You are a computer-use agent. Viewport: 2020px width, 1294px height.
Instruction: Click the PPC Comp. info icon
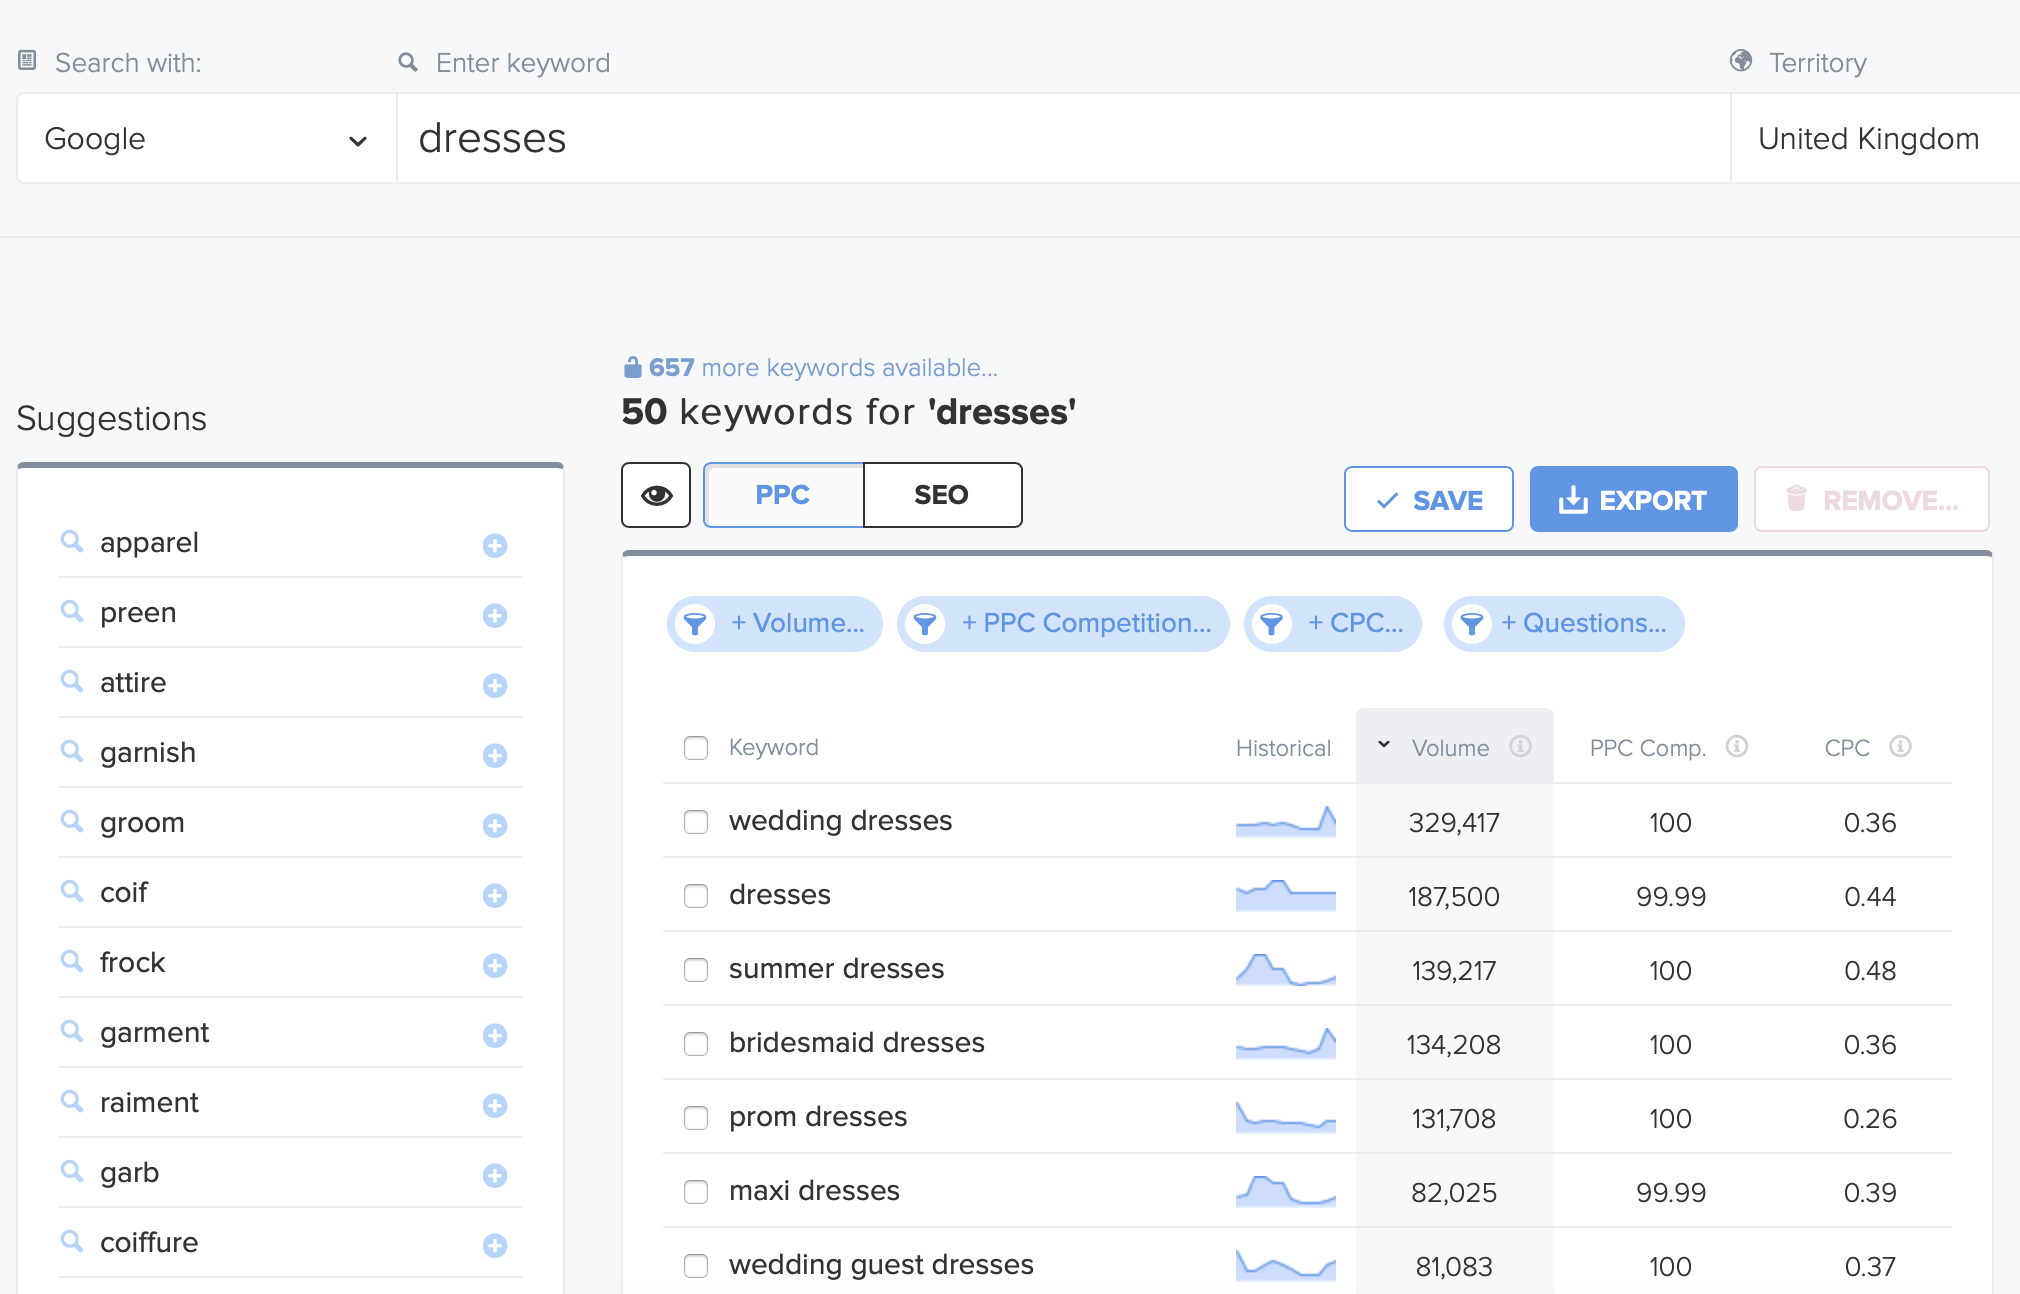pos(1737,746)
